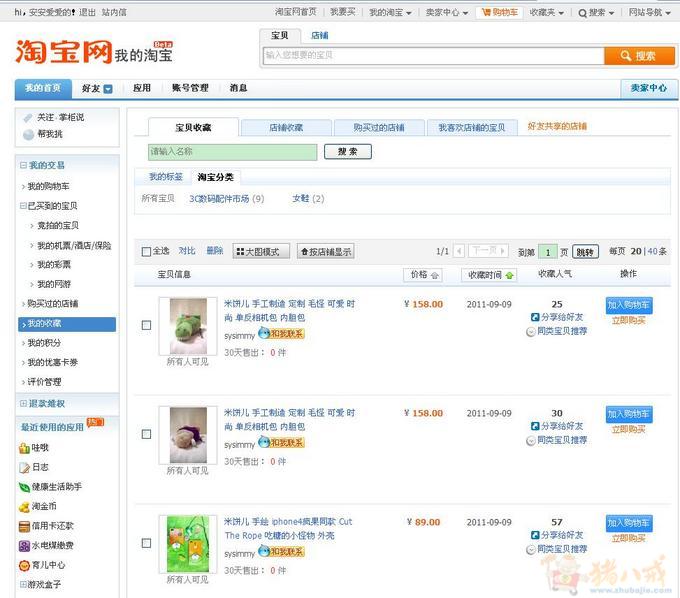Collapse 我的交易 section

tap(23, 165)
